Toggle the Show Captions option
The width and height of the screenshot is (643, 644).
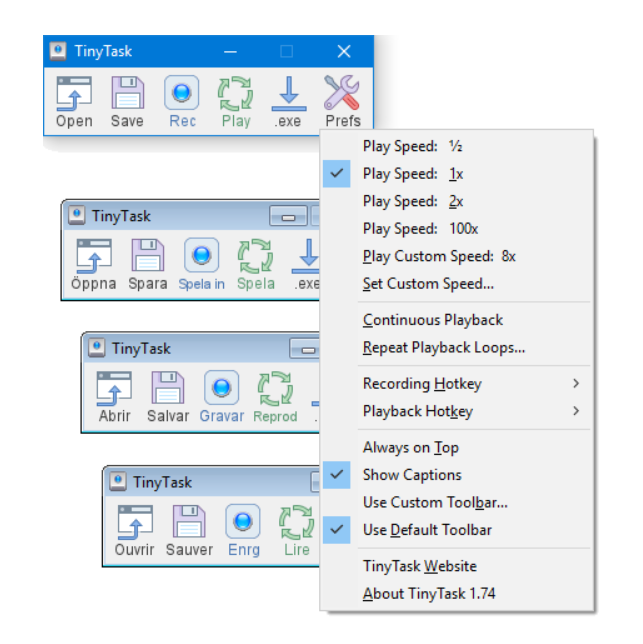click(x=457, y=474)
